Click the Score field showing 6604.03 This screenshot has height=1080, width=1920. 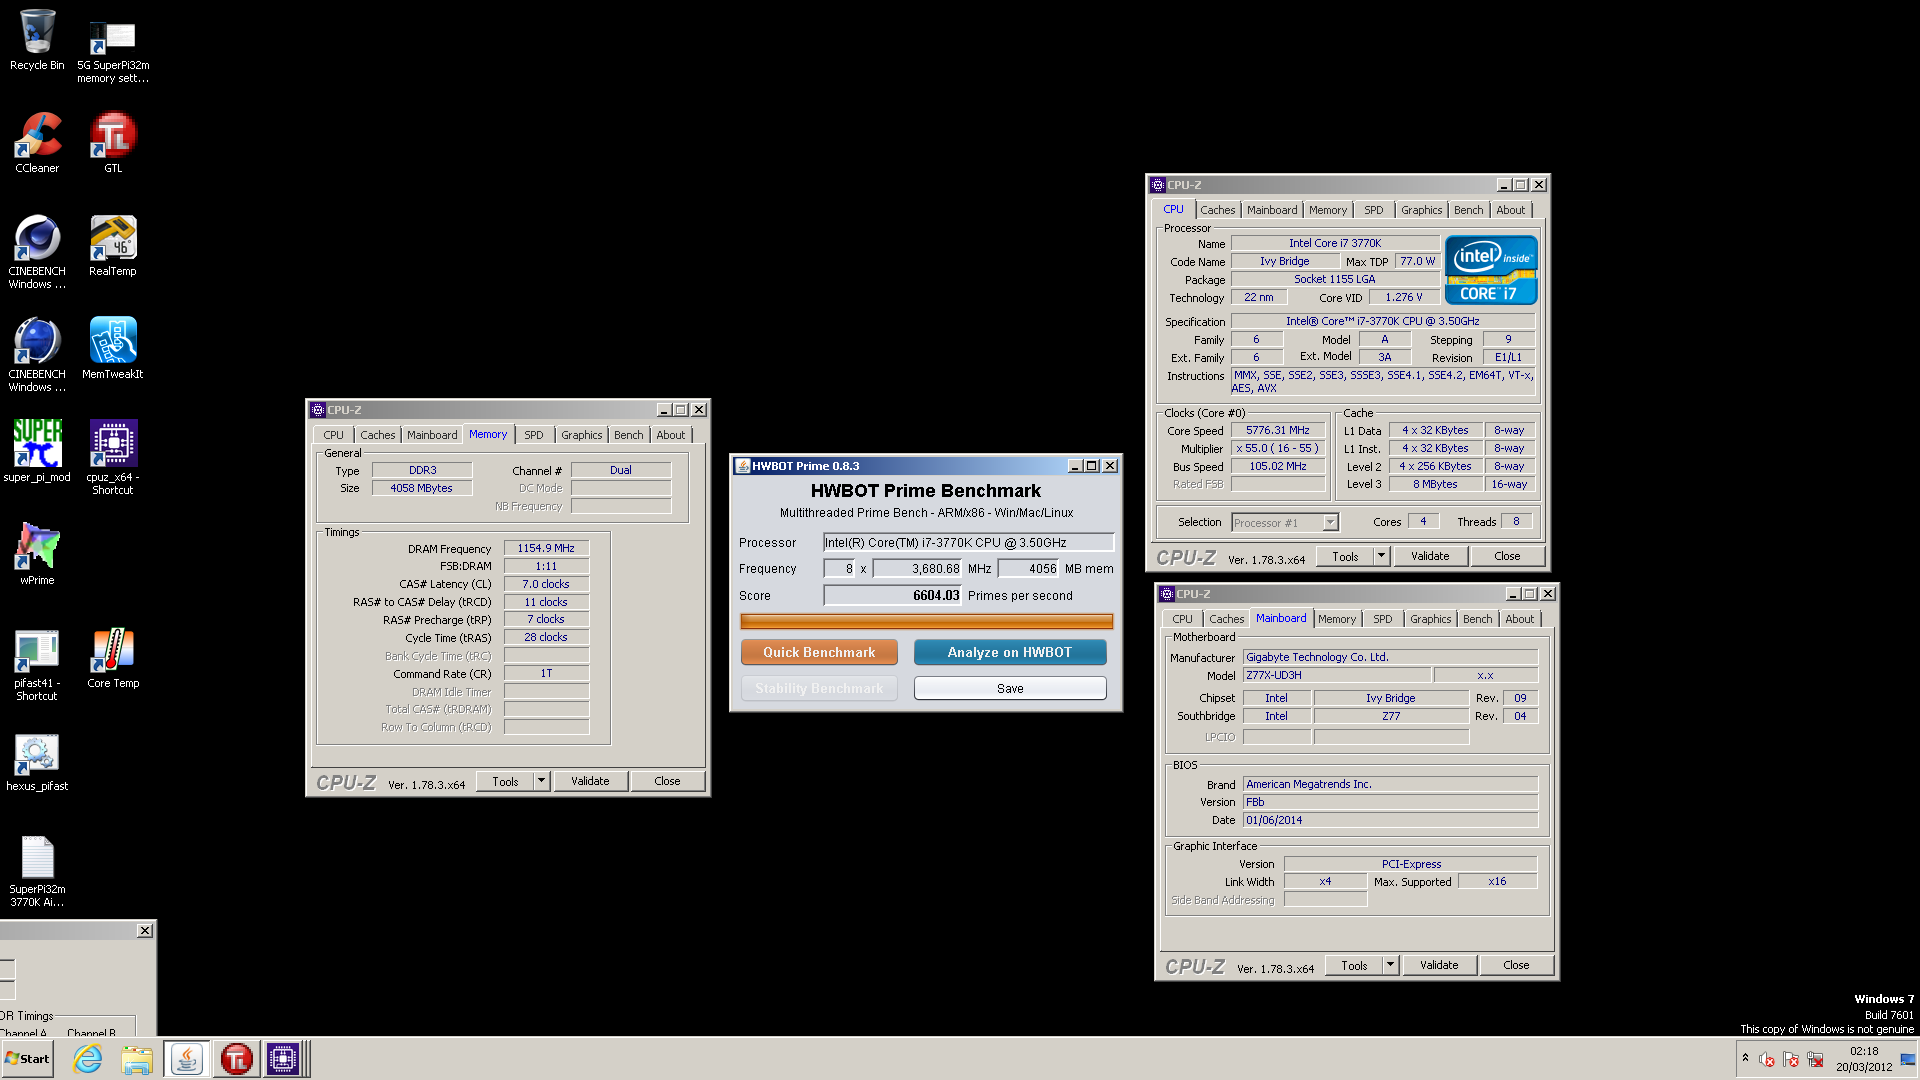[892, 595]
